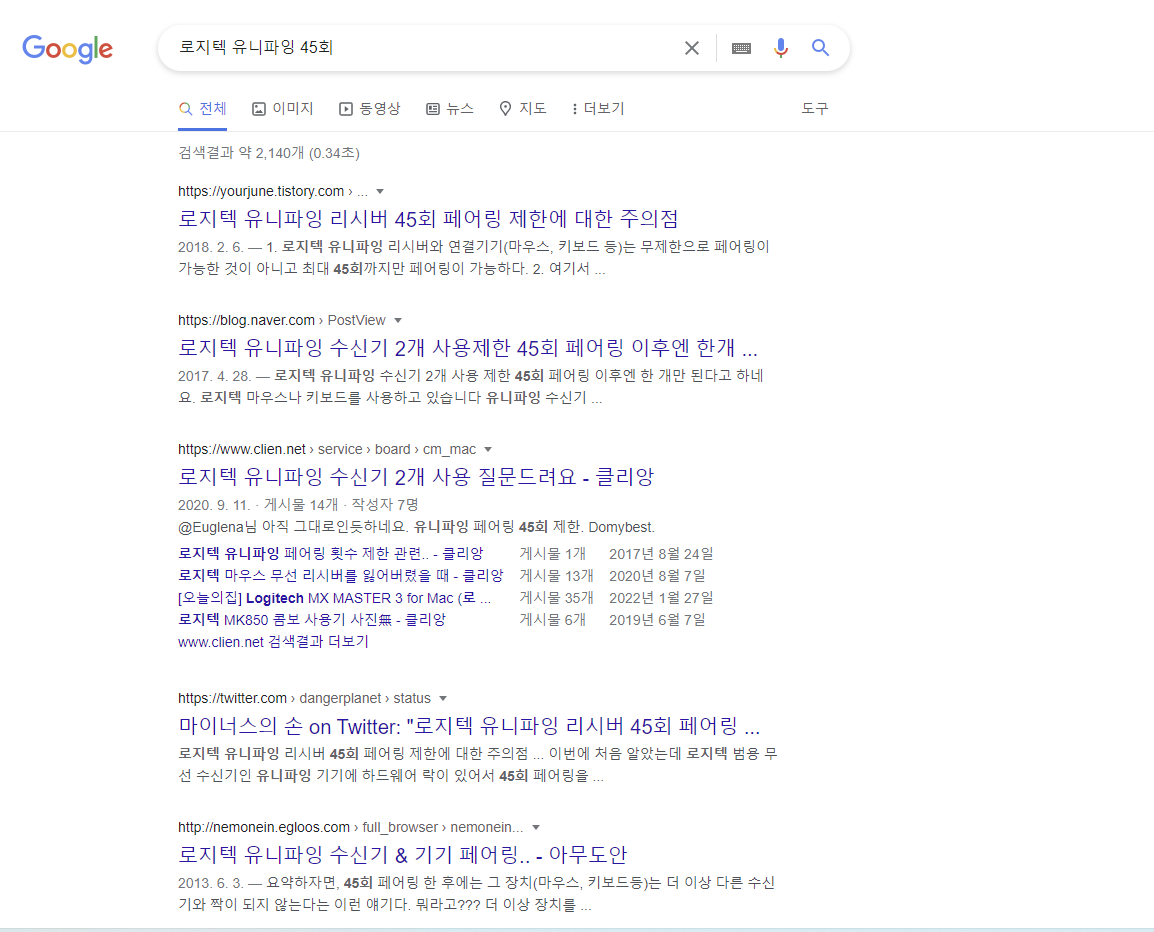Click the date 2017년 8월 24일
The image size is (1154, 932).
click(661, 554)
